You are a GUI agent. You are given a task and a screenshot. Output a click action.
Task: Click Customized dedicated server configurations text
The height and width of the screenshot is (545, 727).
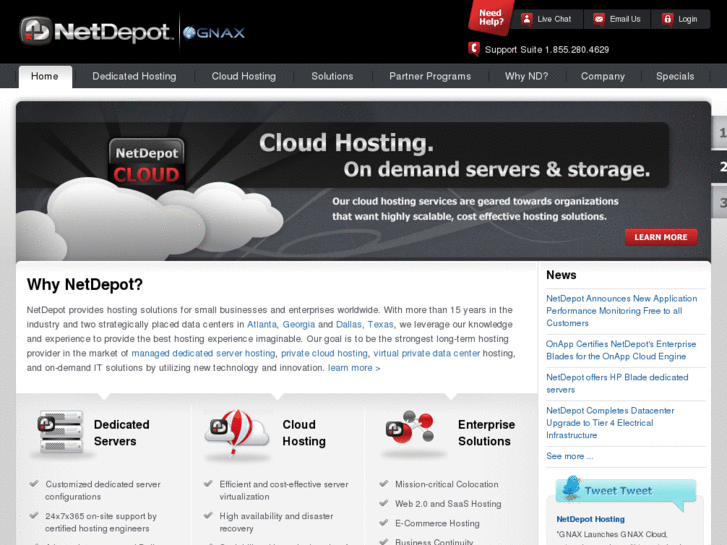pos(103,490)
